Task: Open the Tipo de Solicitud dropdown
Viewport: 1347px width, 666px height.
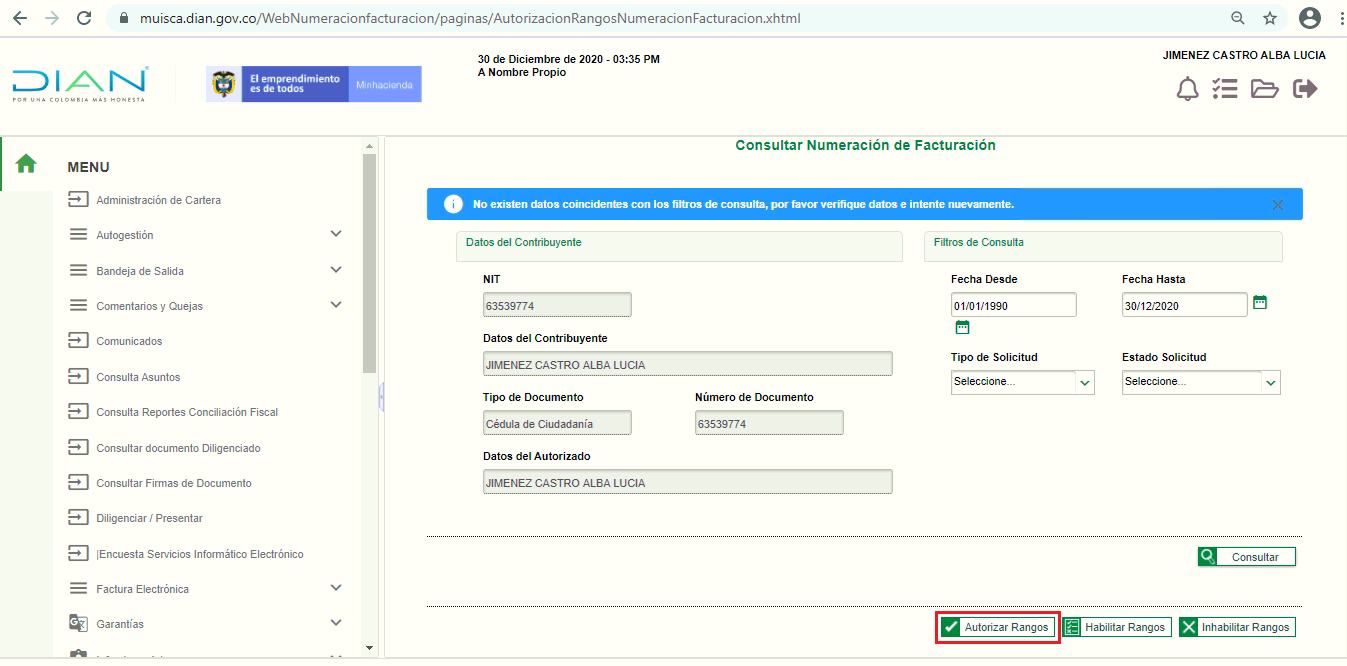Action: [x=1022, y=382]
